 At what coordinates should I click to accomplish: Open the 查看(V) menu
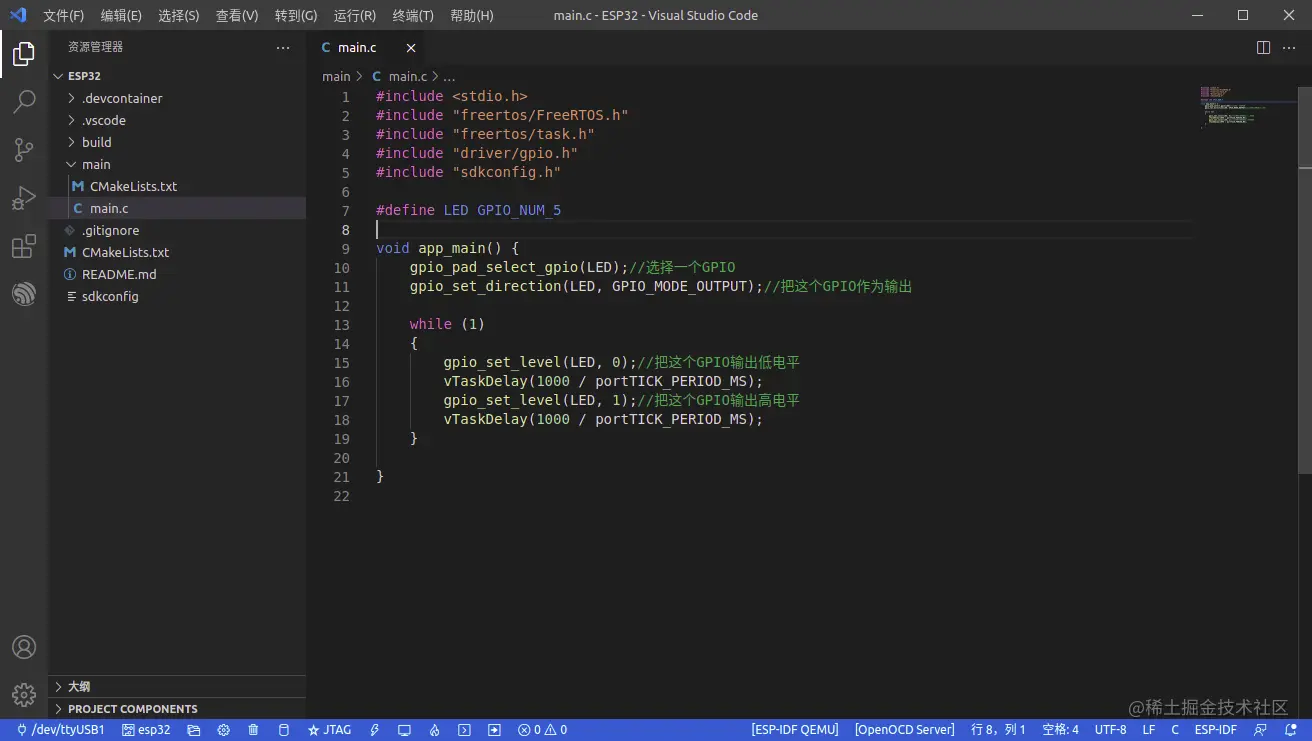pyautogui.click(x=237, y=15)
